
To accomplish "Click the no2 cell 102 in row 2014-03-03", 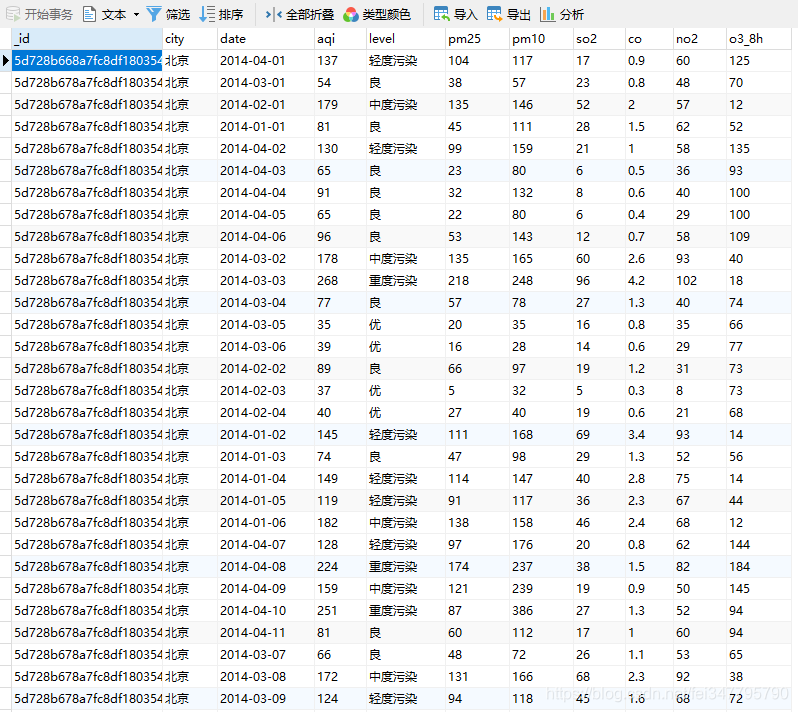I will click(700, 280).
